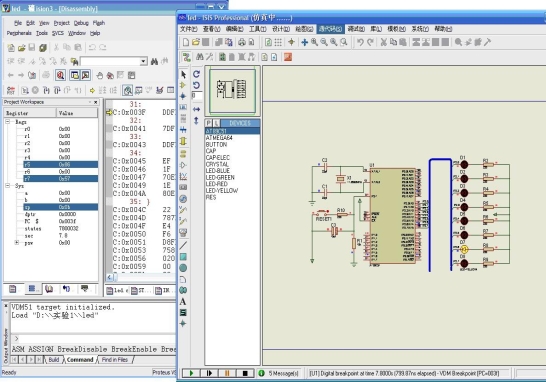The image size is (546, 382).
Task: Open the Keil find combo box dropdown
Action: [143, 61]
